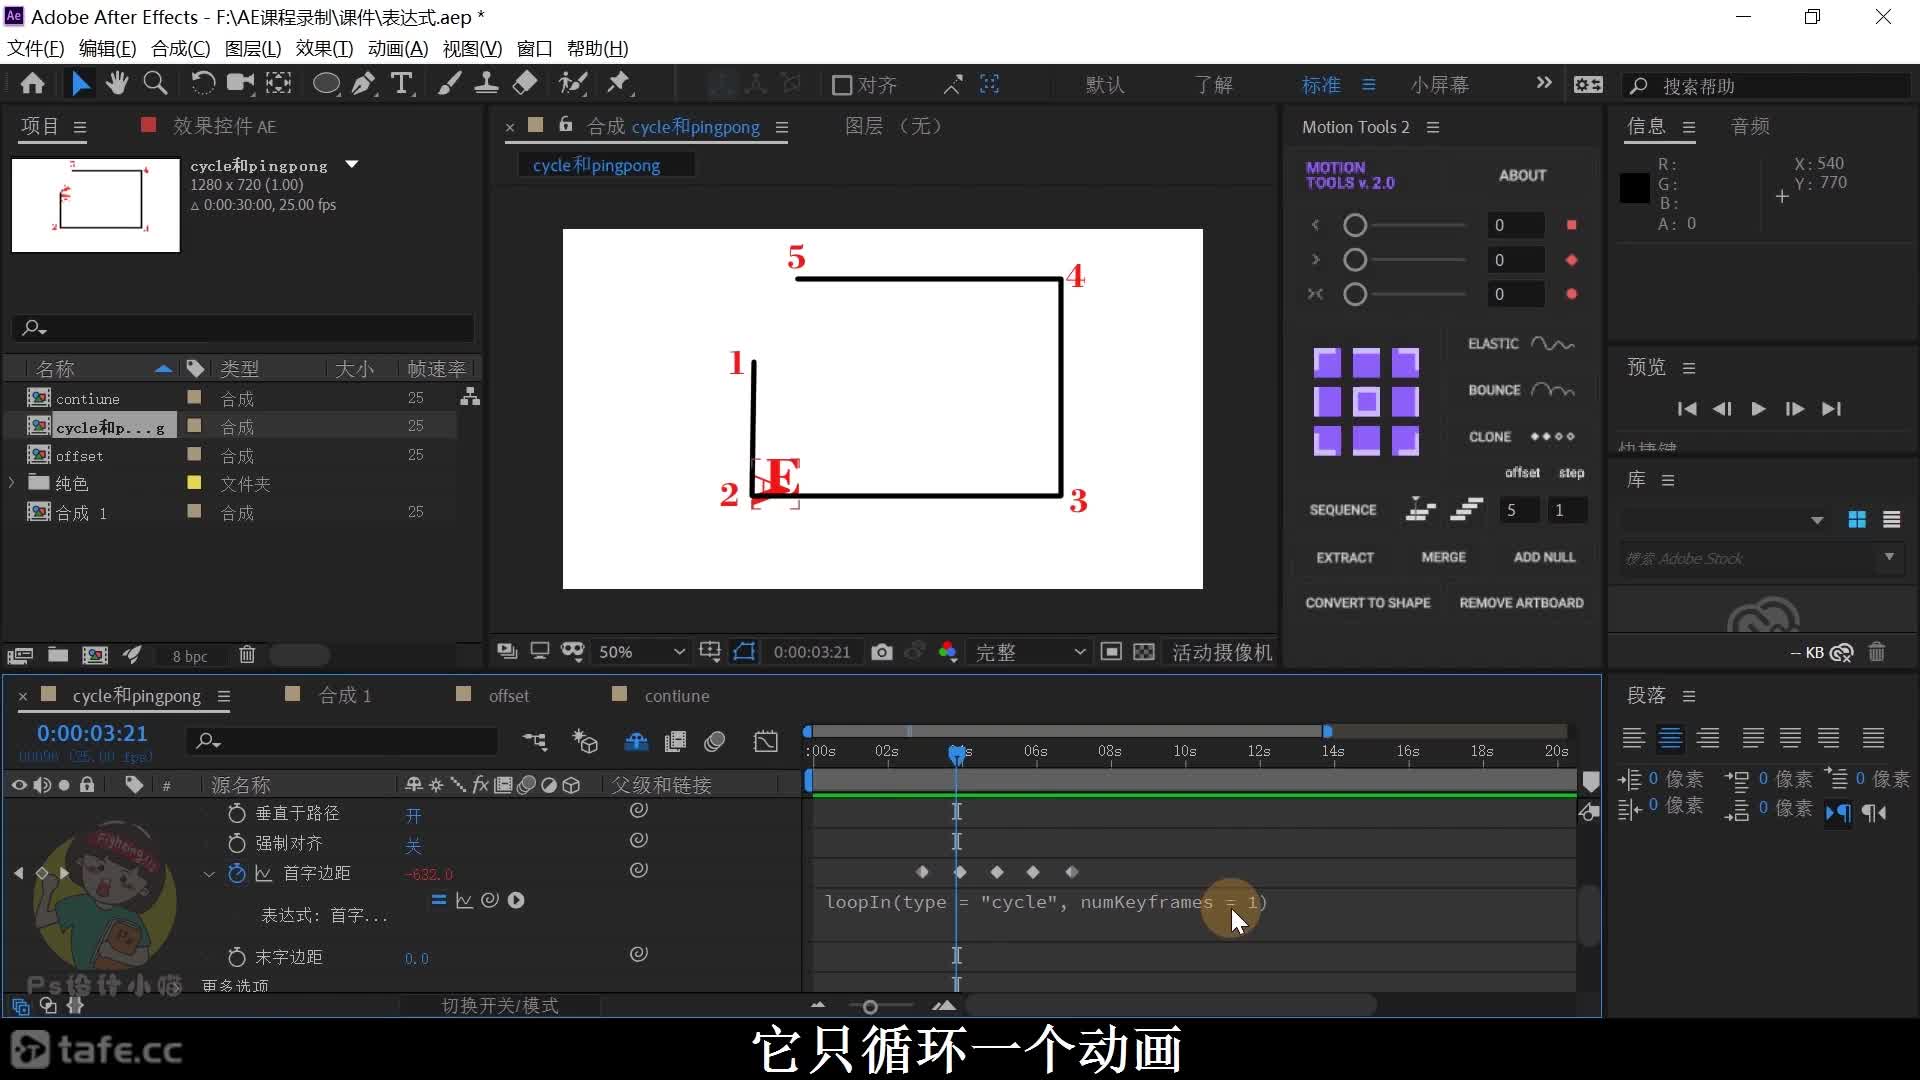The height and width of the screenshot is (1080, 1920).
Task: Toggle mask and shape path visibility
Action: [x=744, y=652]
